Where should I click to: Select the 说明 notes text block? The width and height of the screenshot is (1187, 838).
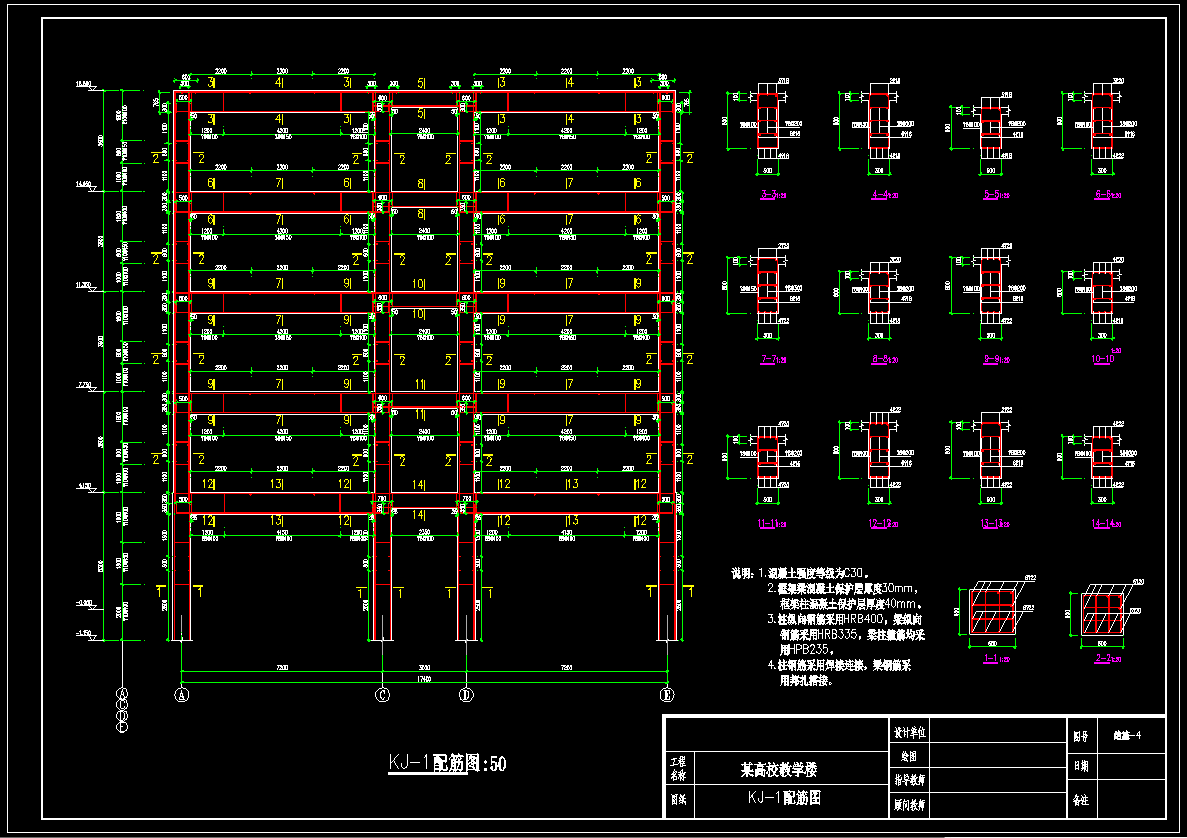(838, 626)
